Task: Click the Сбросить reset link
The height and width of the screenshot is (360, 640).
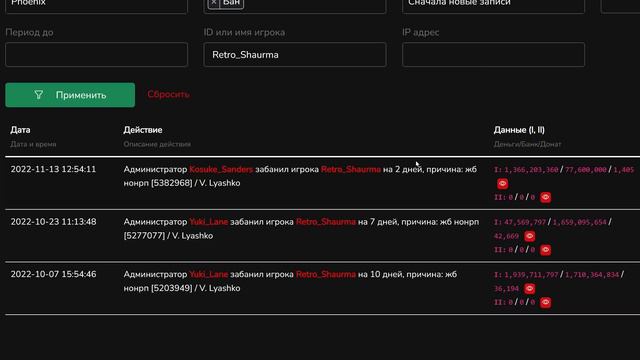Action: [x=169, y=95]
